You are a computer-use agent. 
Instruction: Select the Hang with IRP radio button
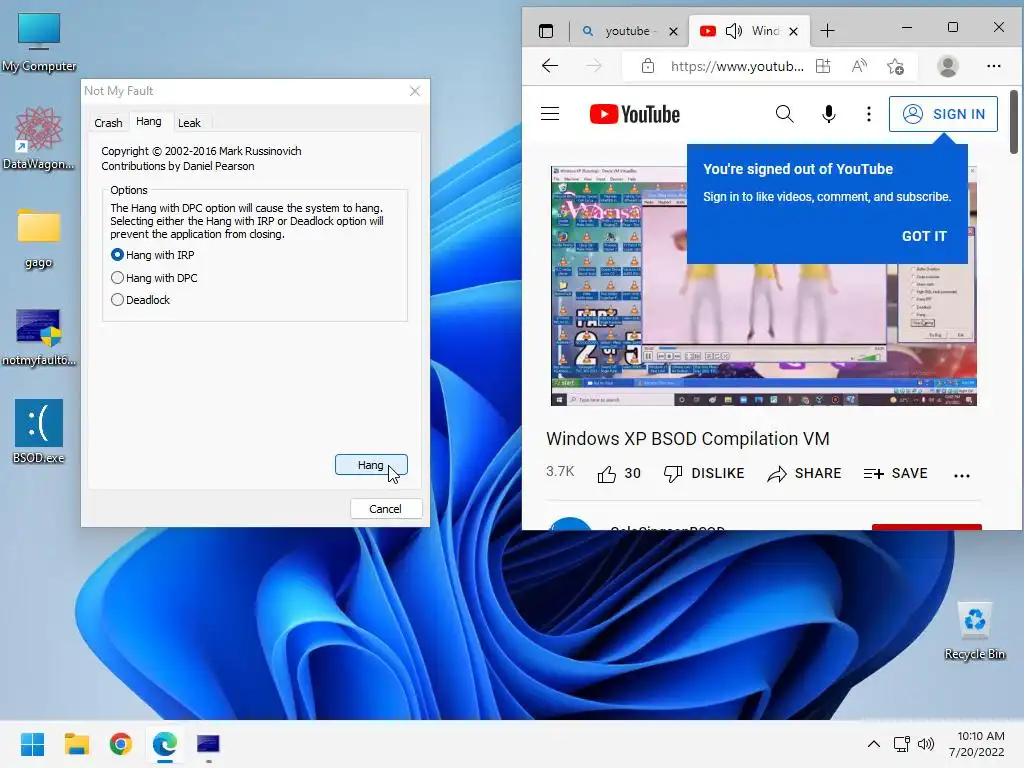[118, 255]
